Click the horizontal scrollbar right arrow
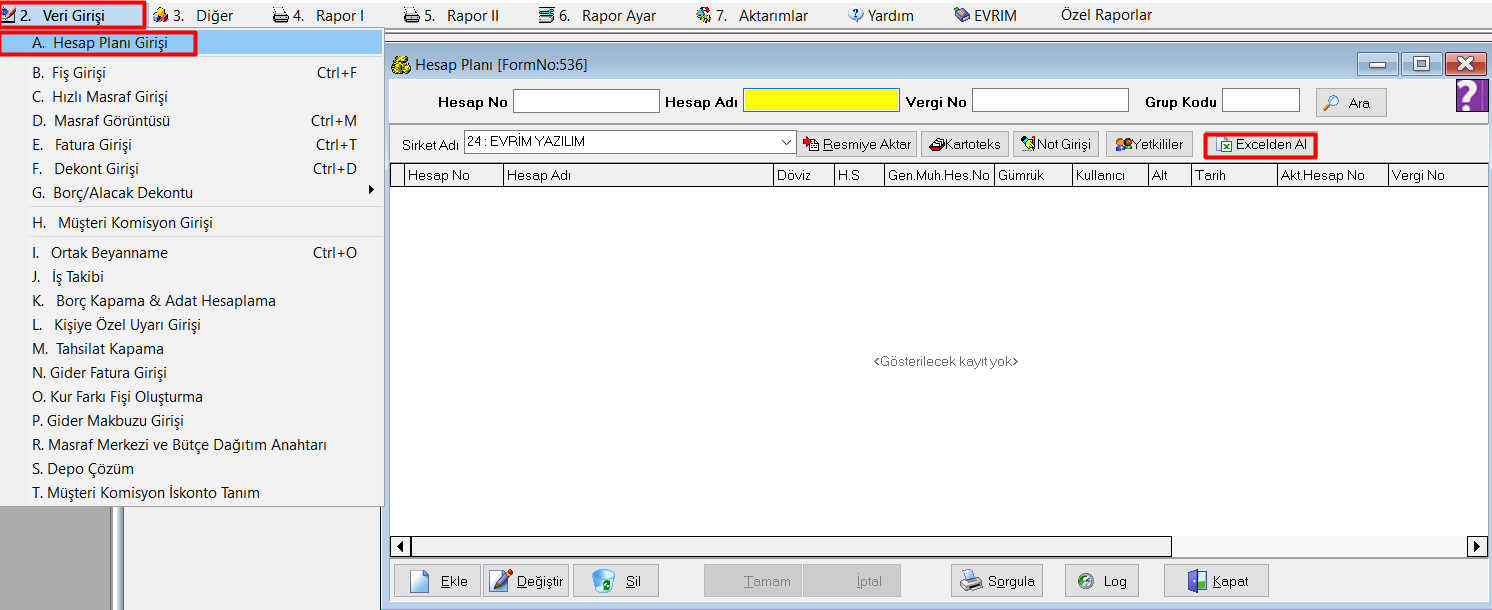The height and width of the screenshot is (610, 1492). tap(1477, 546)
